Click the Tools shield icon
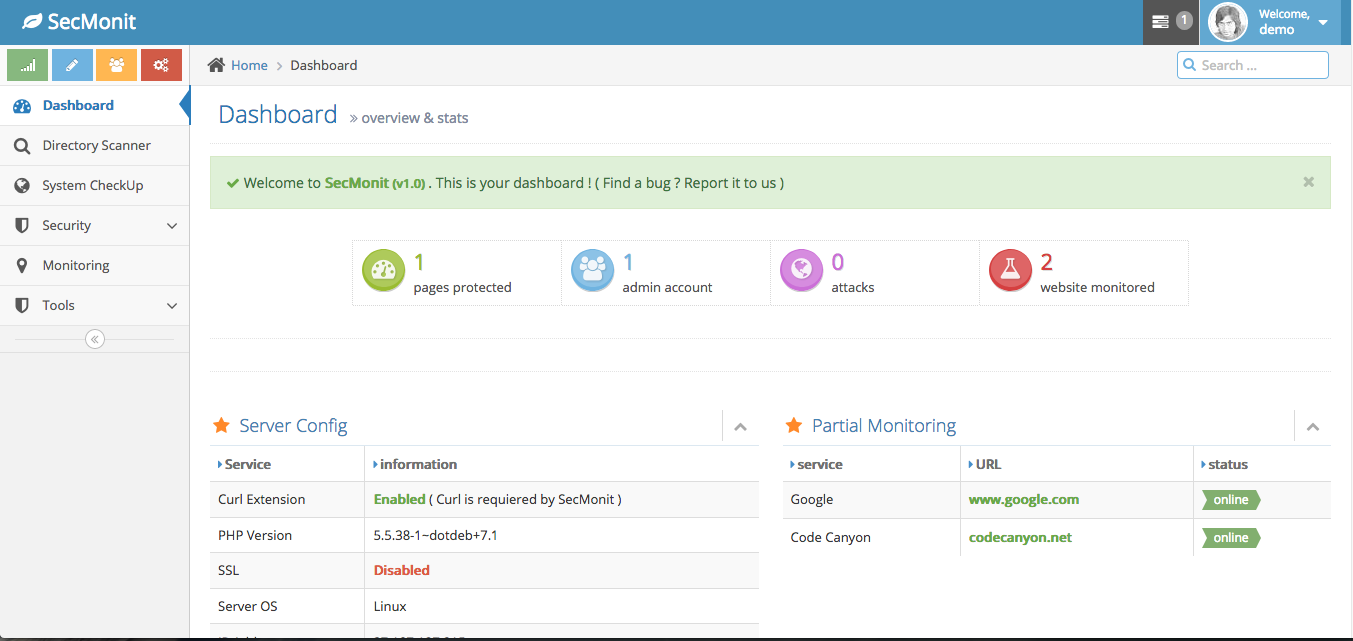The height and width of the screenshot is (641, 1353). click(x=22, y=305)
